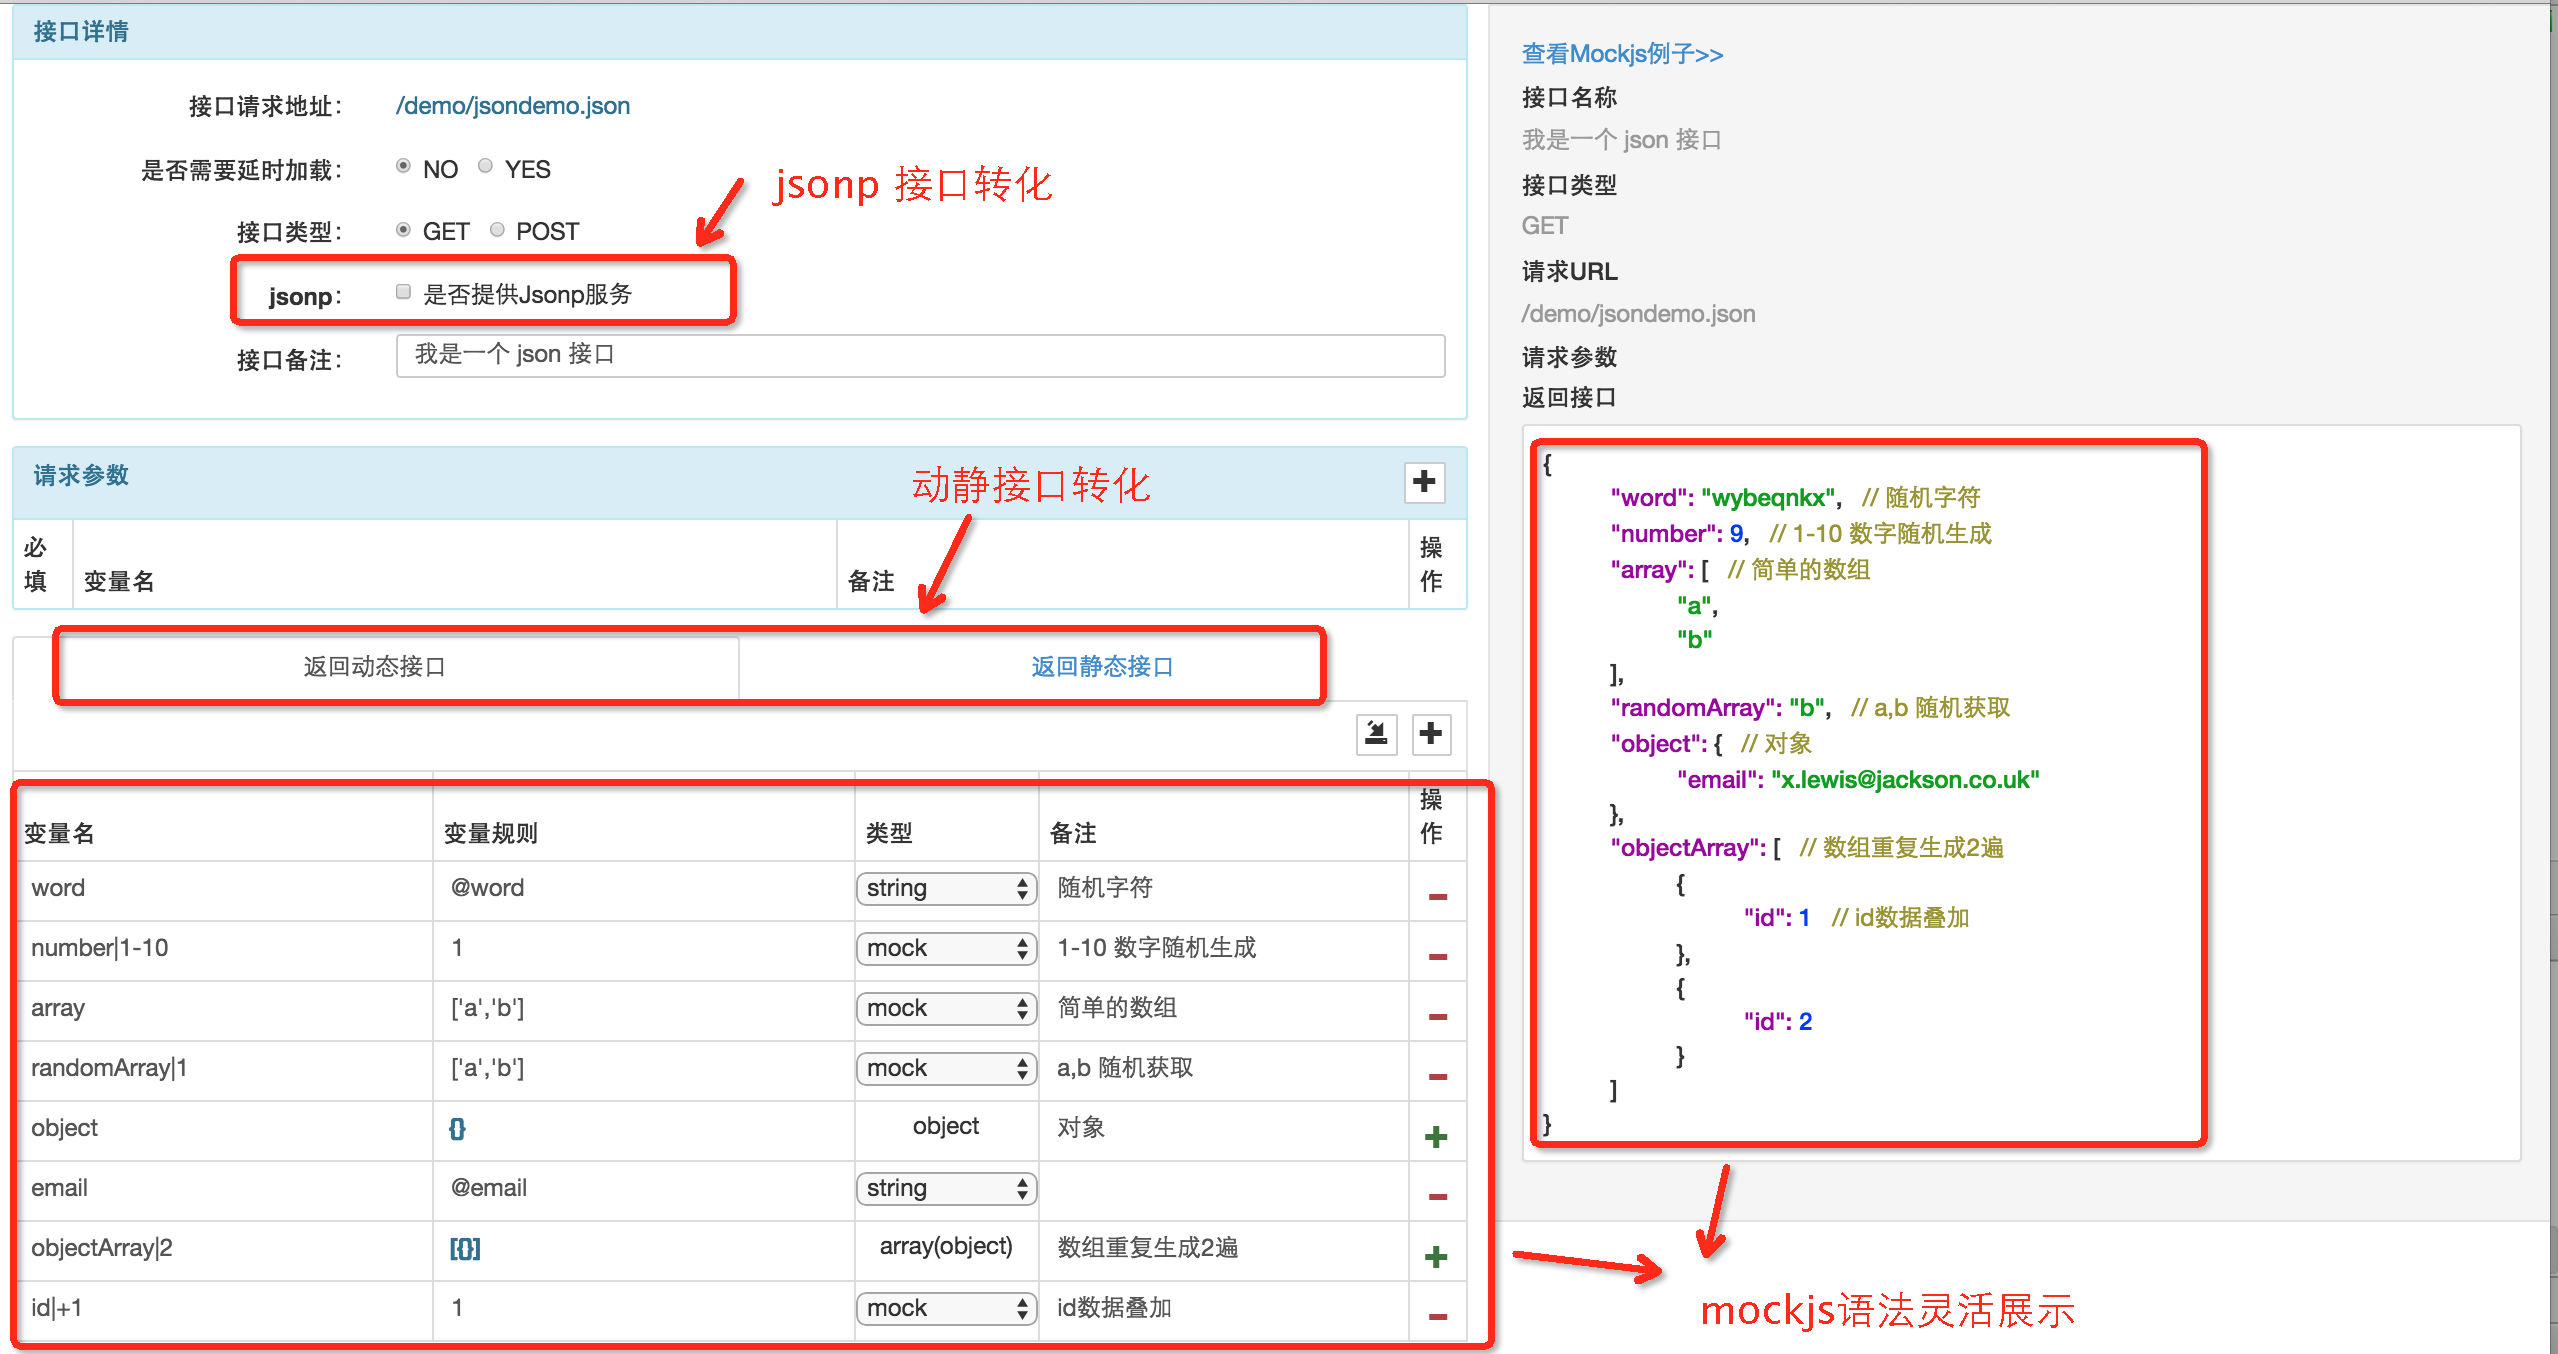Open type dropdown for word row
The image size is (2558, 1354).
coord(945,888)
